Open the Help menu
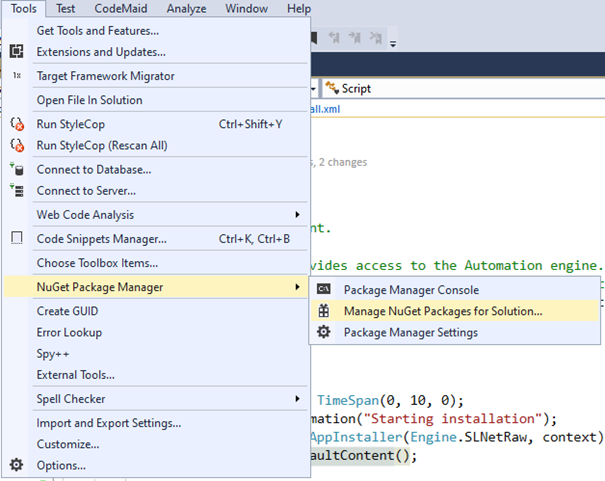This screenshot has height=481, width=605. pos(299,8)
